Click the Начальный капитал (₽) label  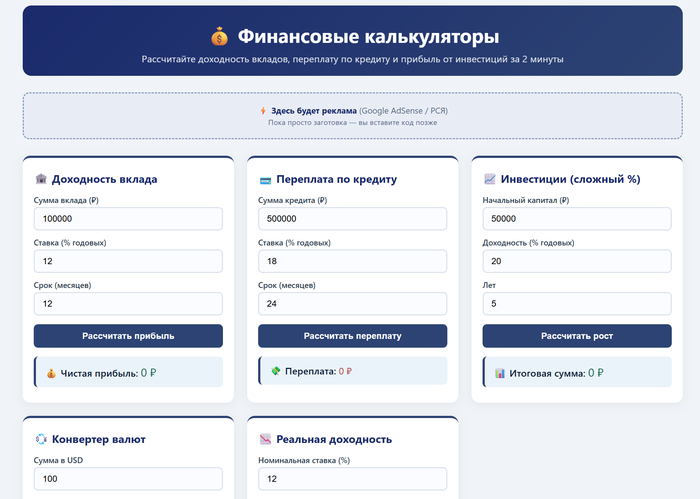pyautogui.click(x=526, y=200)
